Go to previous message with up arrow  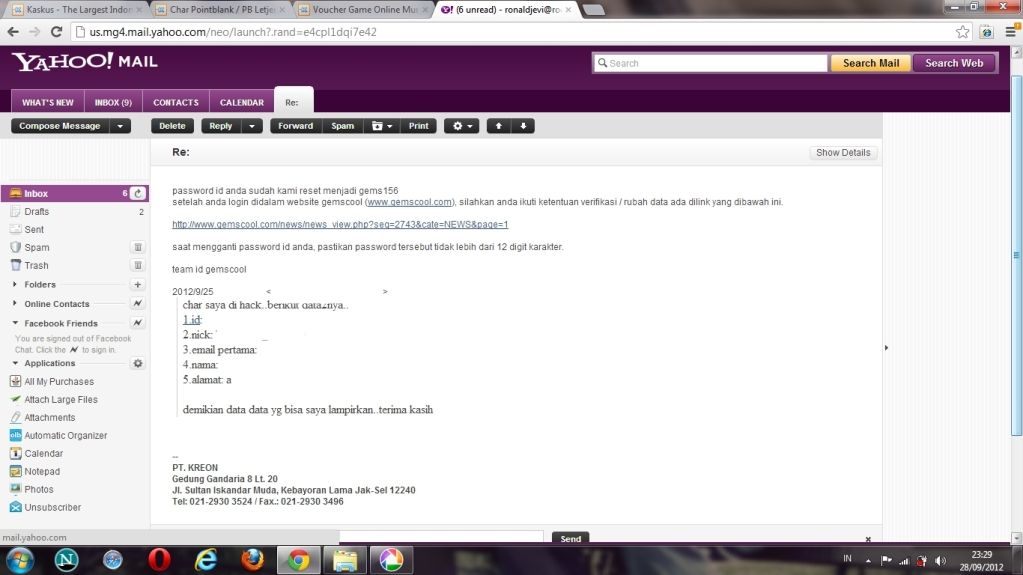tap(498, 126)
